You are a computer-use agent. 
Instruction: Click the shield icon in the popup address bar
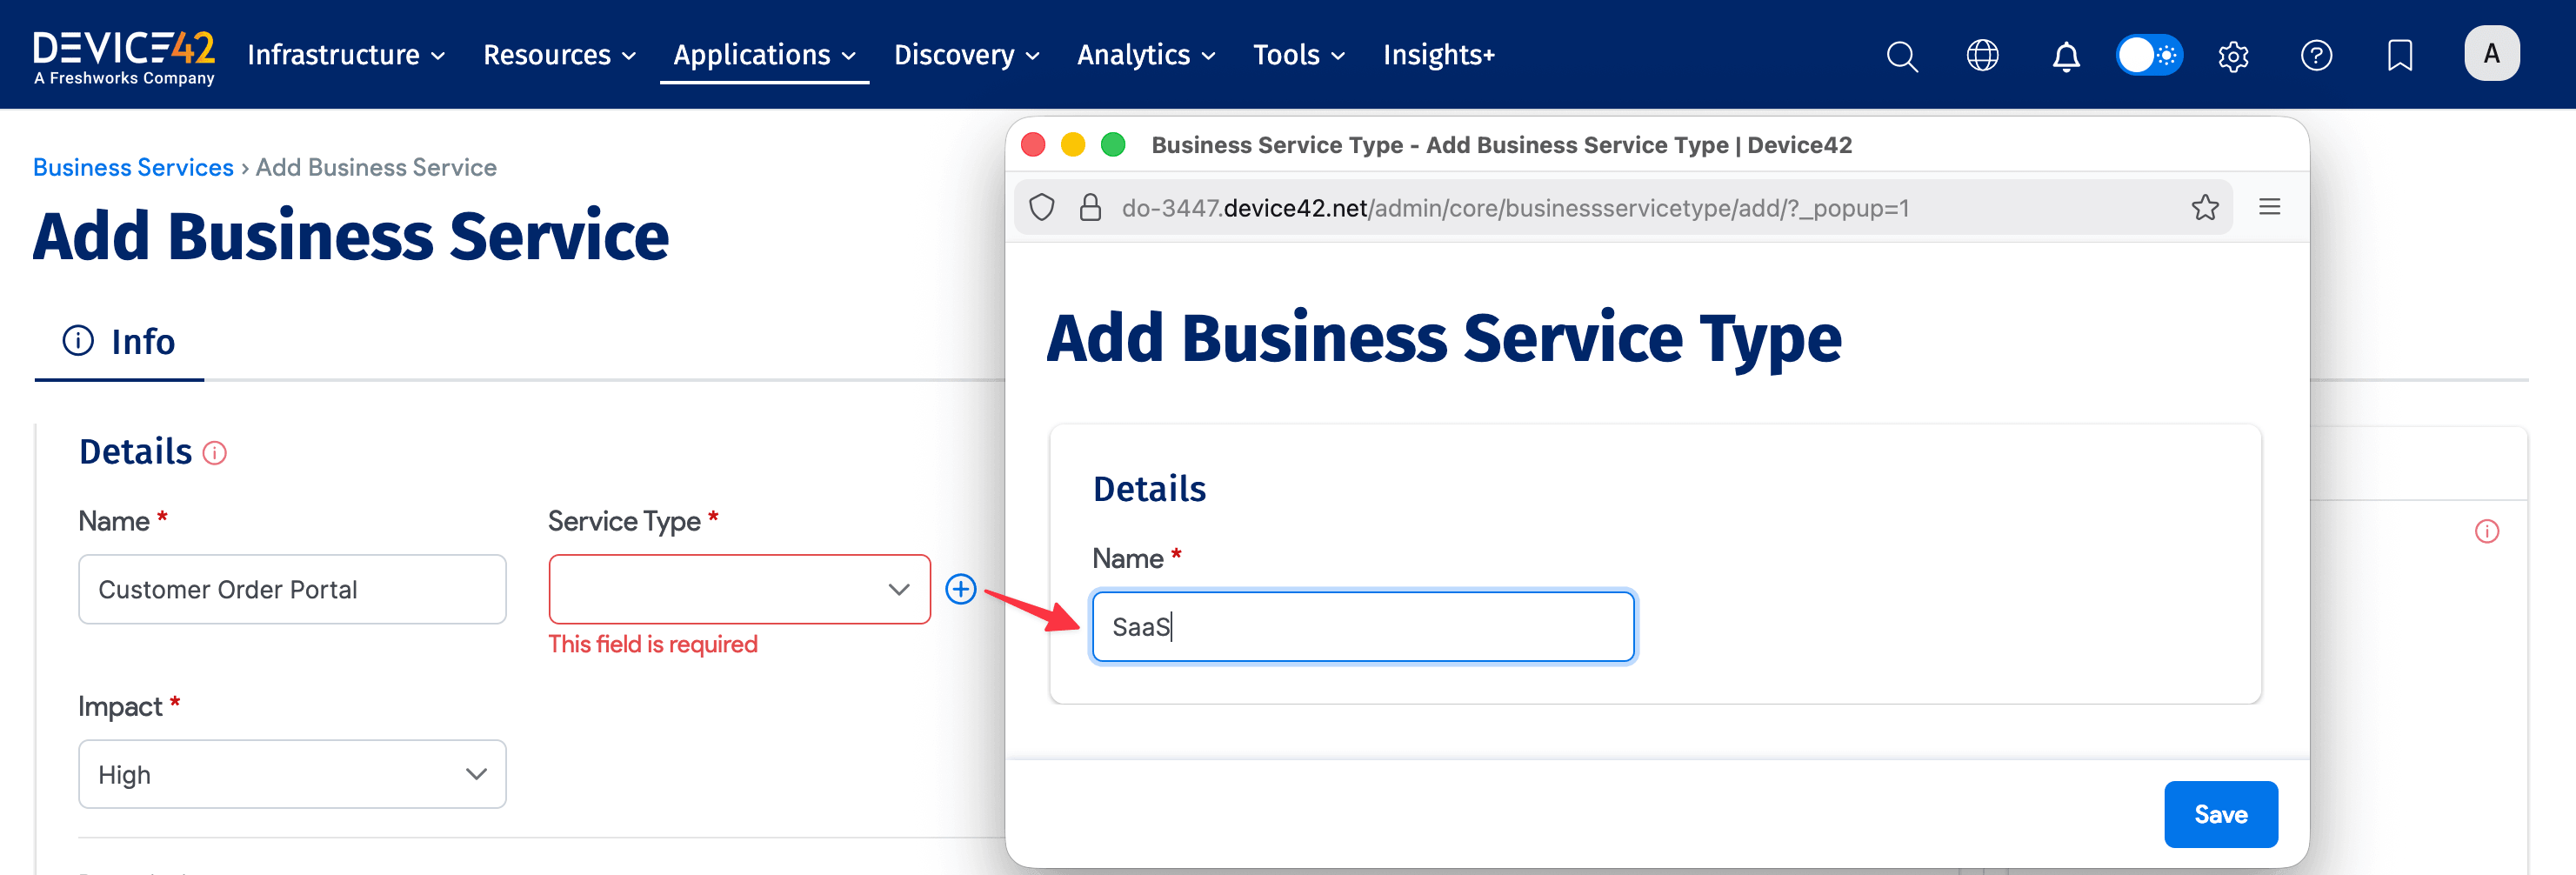click(x=1043, y=207)
